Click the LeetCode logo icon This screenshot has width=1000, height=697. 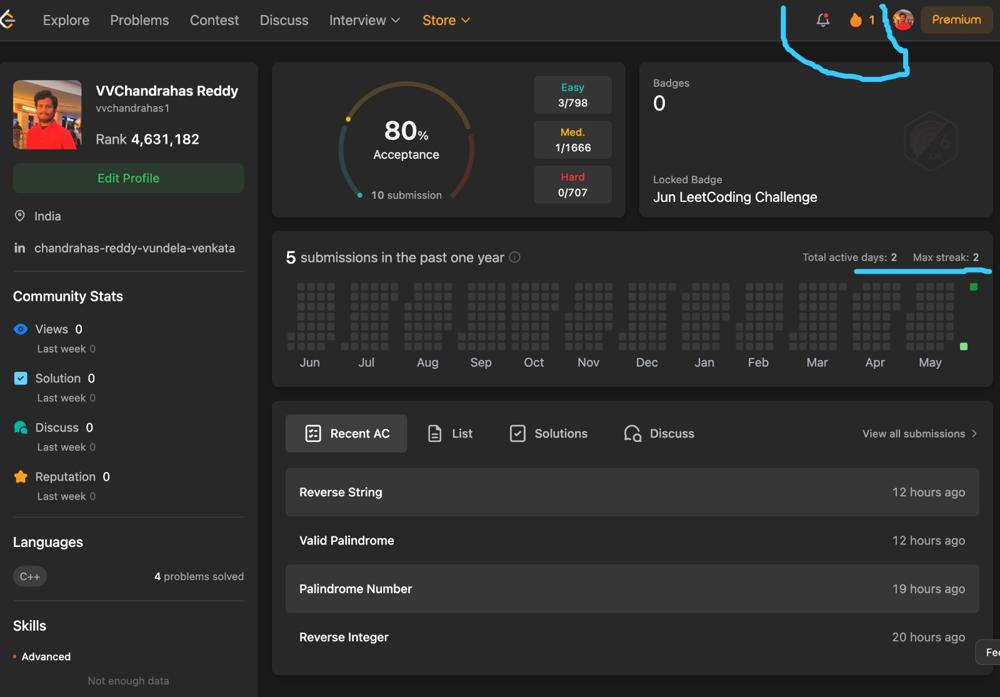(6, 20)
